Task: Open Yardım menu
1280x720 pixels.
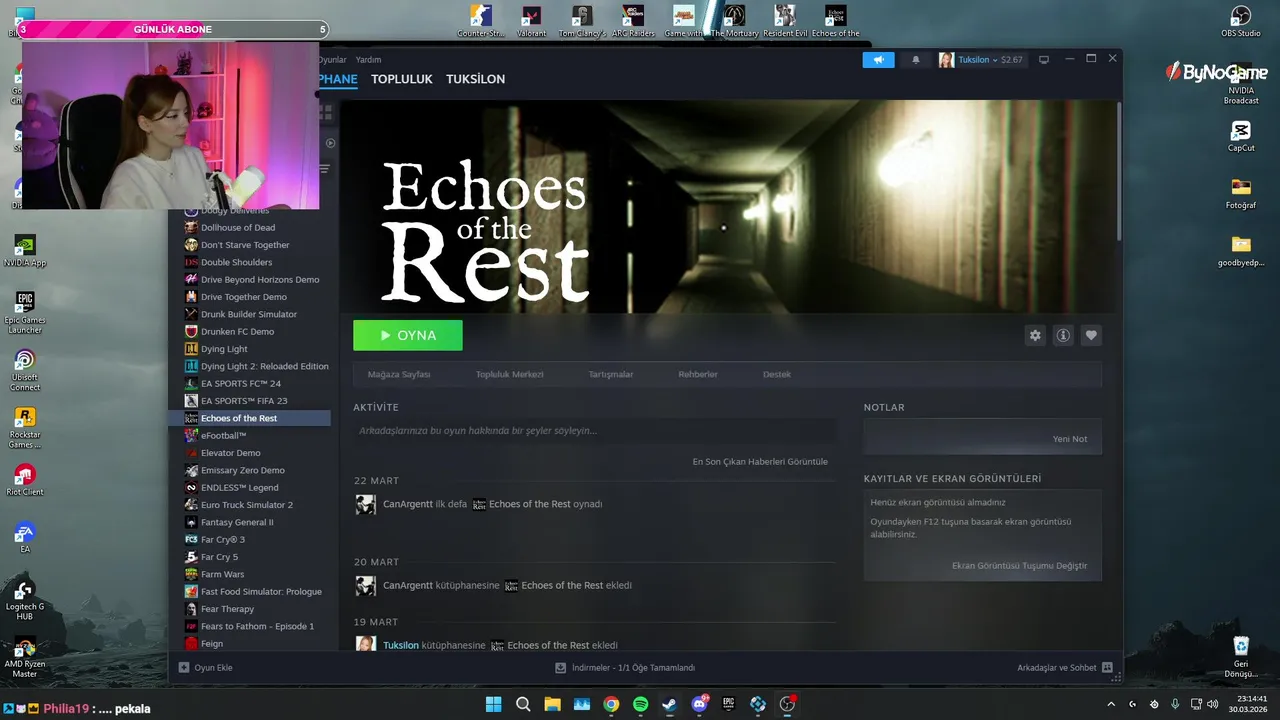Action: (x=368, y=60)
